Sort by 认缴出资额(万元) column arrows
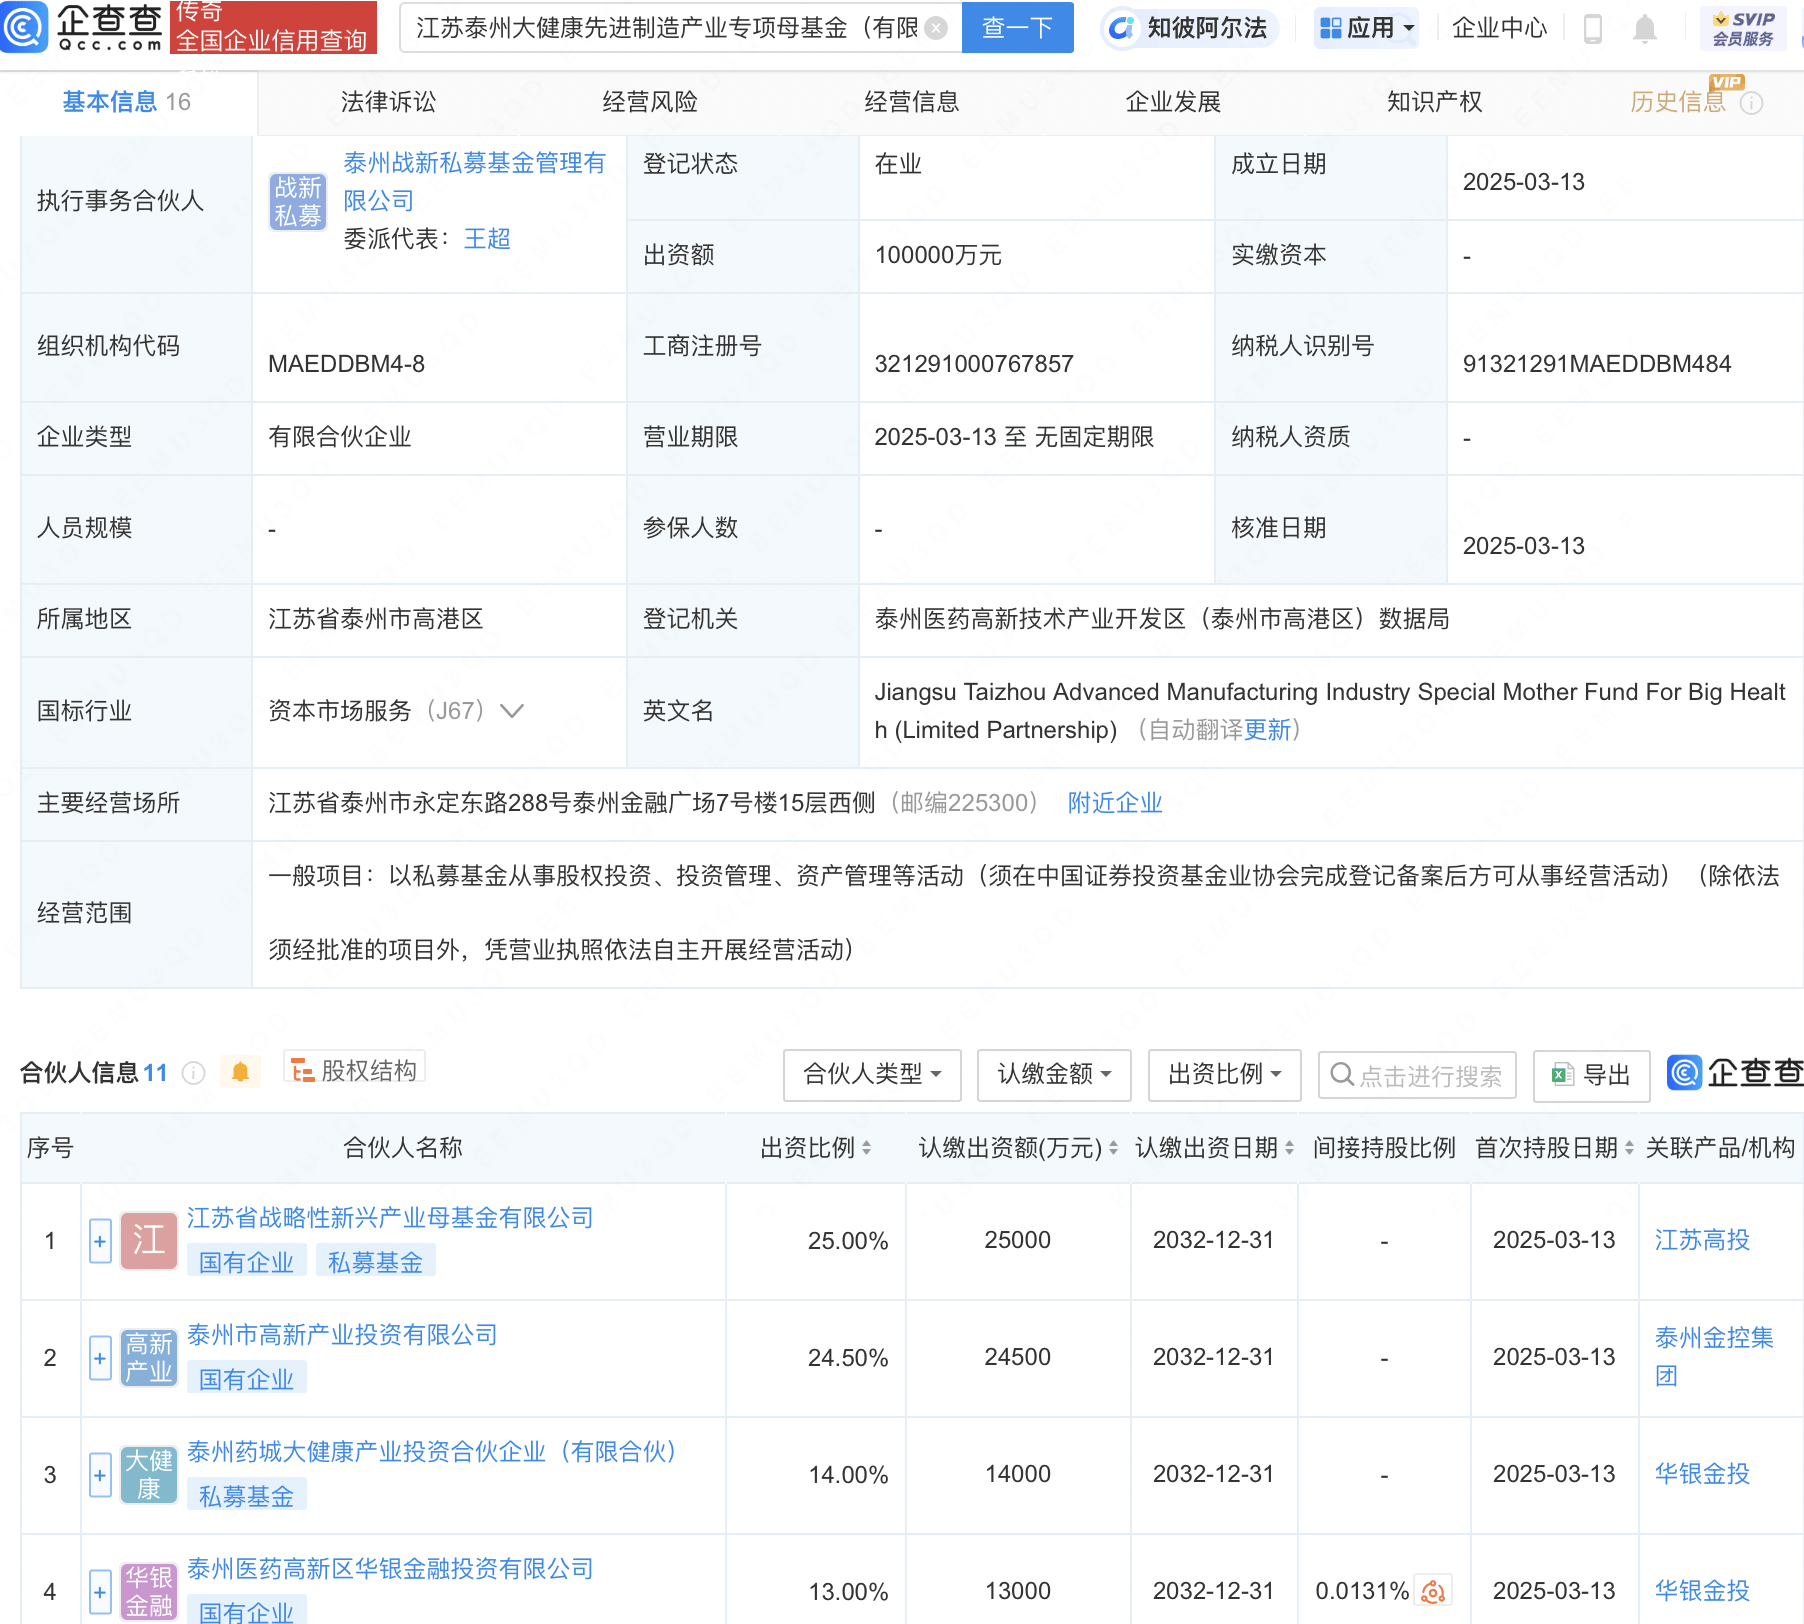Viewport: 1804px width, 1624px height. click(x=1113, y=1148)
